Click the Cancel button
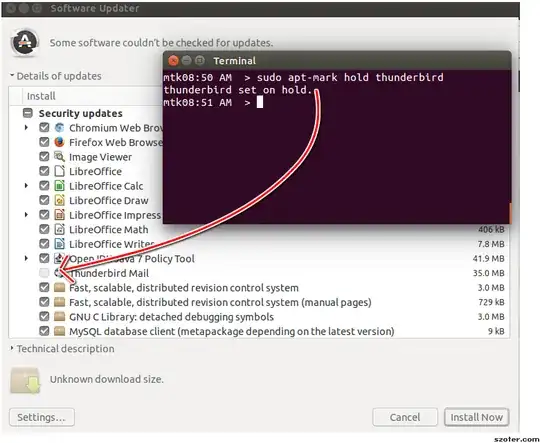 [405, 417]
